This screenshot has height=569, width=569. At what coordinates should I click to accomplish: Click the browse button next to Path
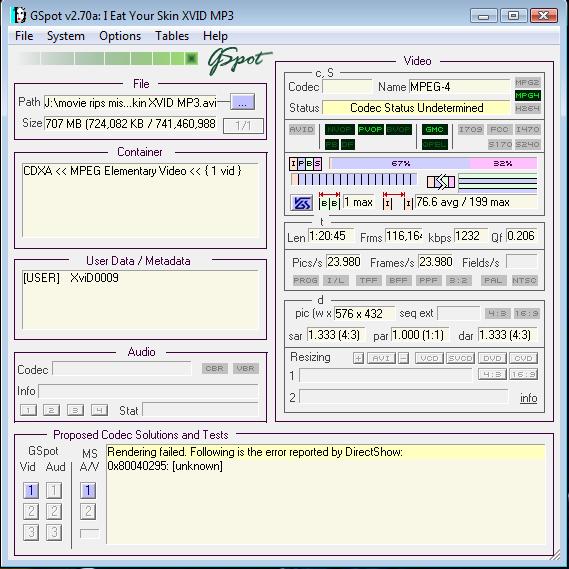pos(242,103)
